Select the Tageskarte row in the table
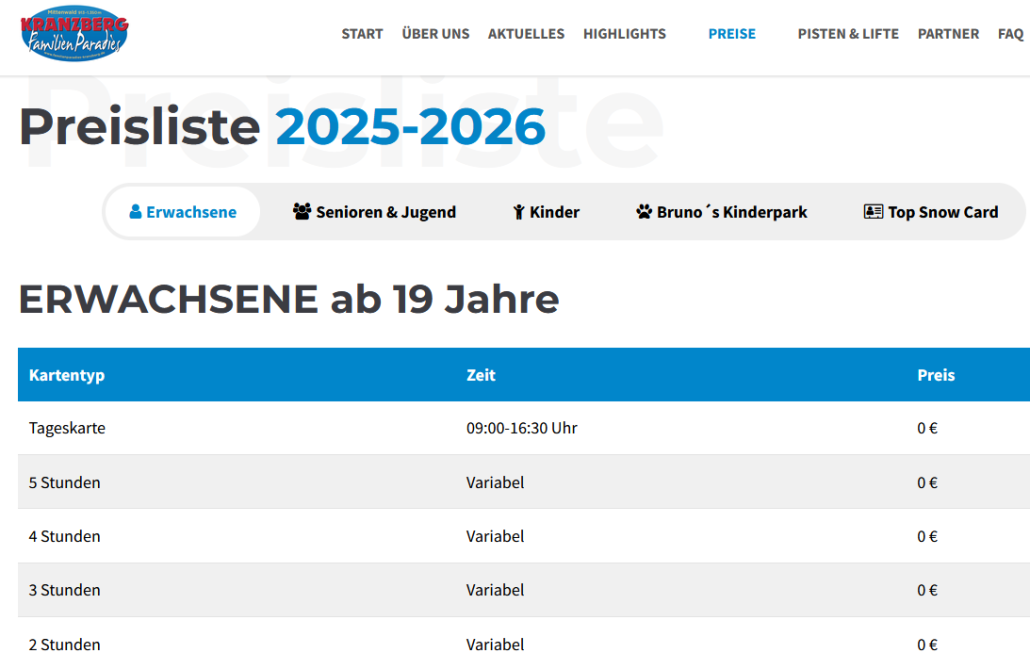Image resolution: width=1030 pixels, height=653 pixels. 67,428
